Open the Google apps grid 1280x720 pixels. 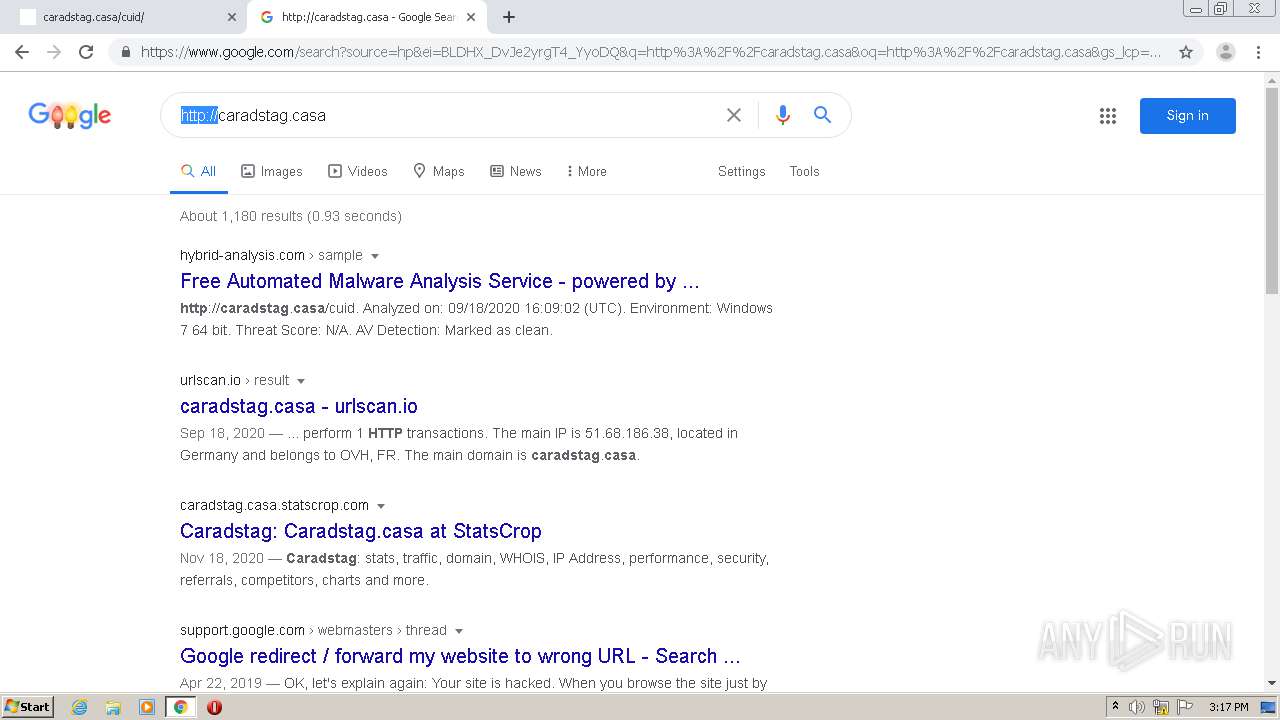(x=1108, y=116)
